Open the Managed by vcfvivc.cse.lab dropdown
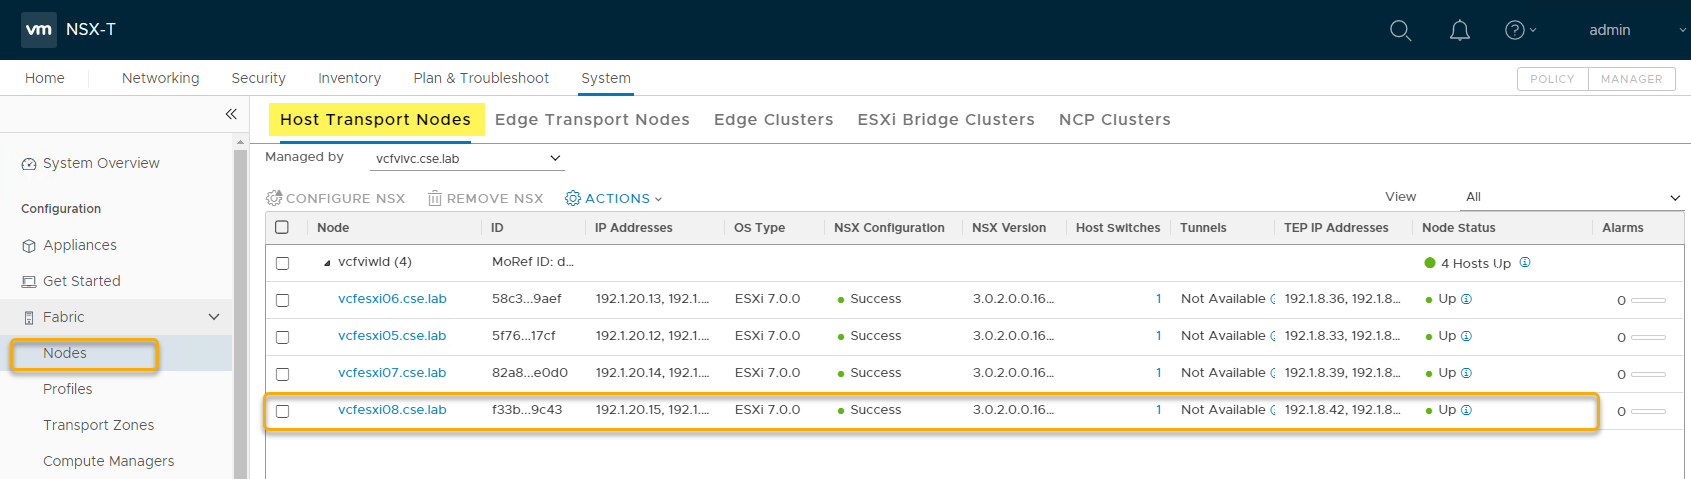Viewport: 1691px width, 479px height. [x=466, y=158]
